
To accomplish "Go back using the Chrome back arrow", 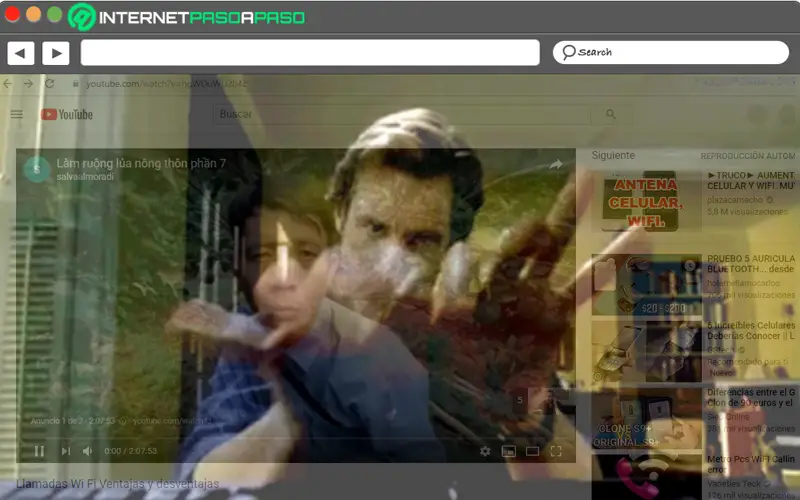I will [x=8, y=84].
